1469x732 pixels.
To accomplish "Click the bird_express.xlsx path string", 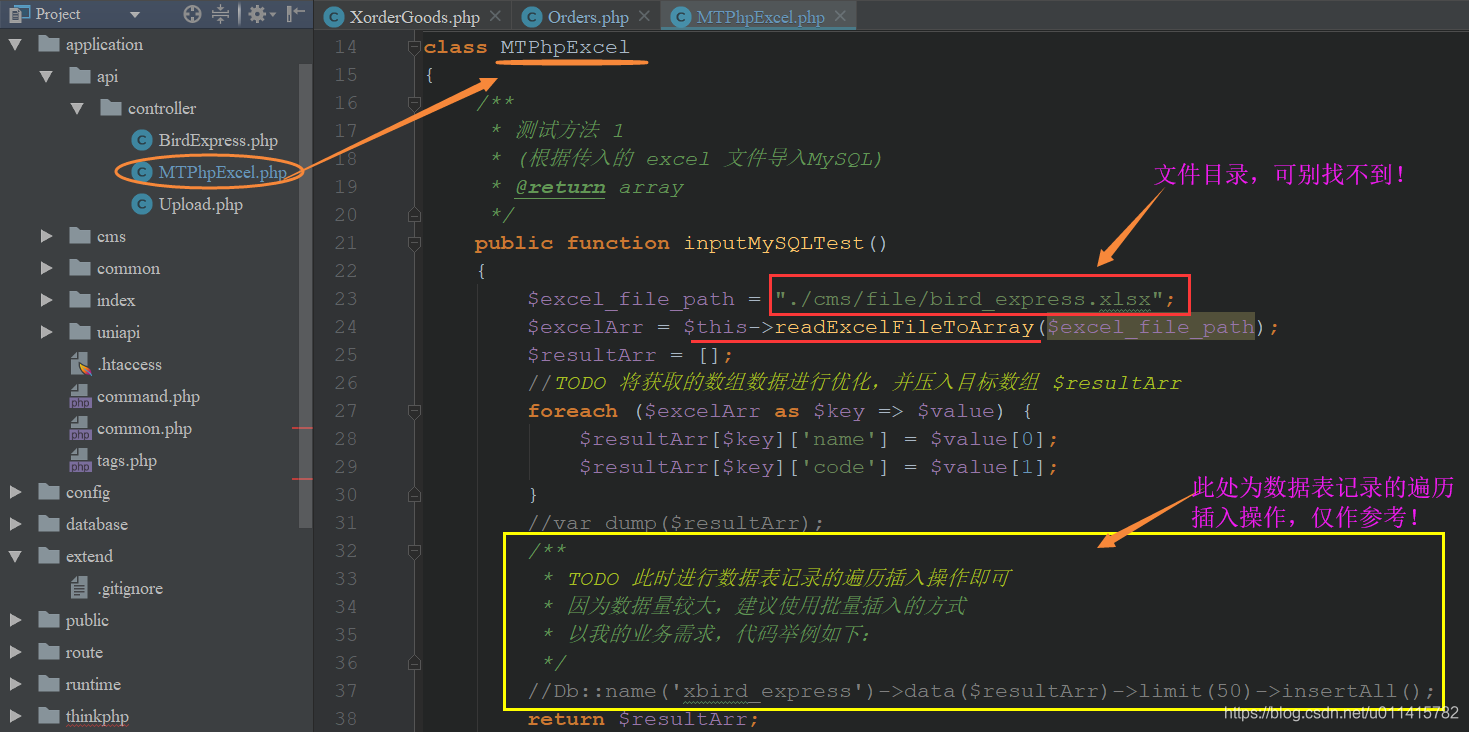I will point(969,299).
